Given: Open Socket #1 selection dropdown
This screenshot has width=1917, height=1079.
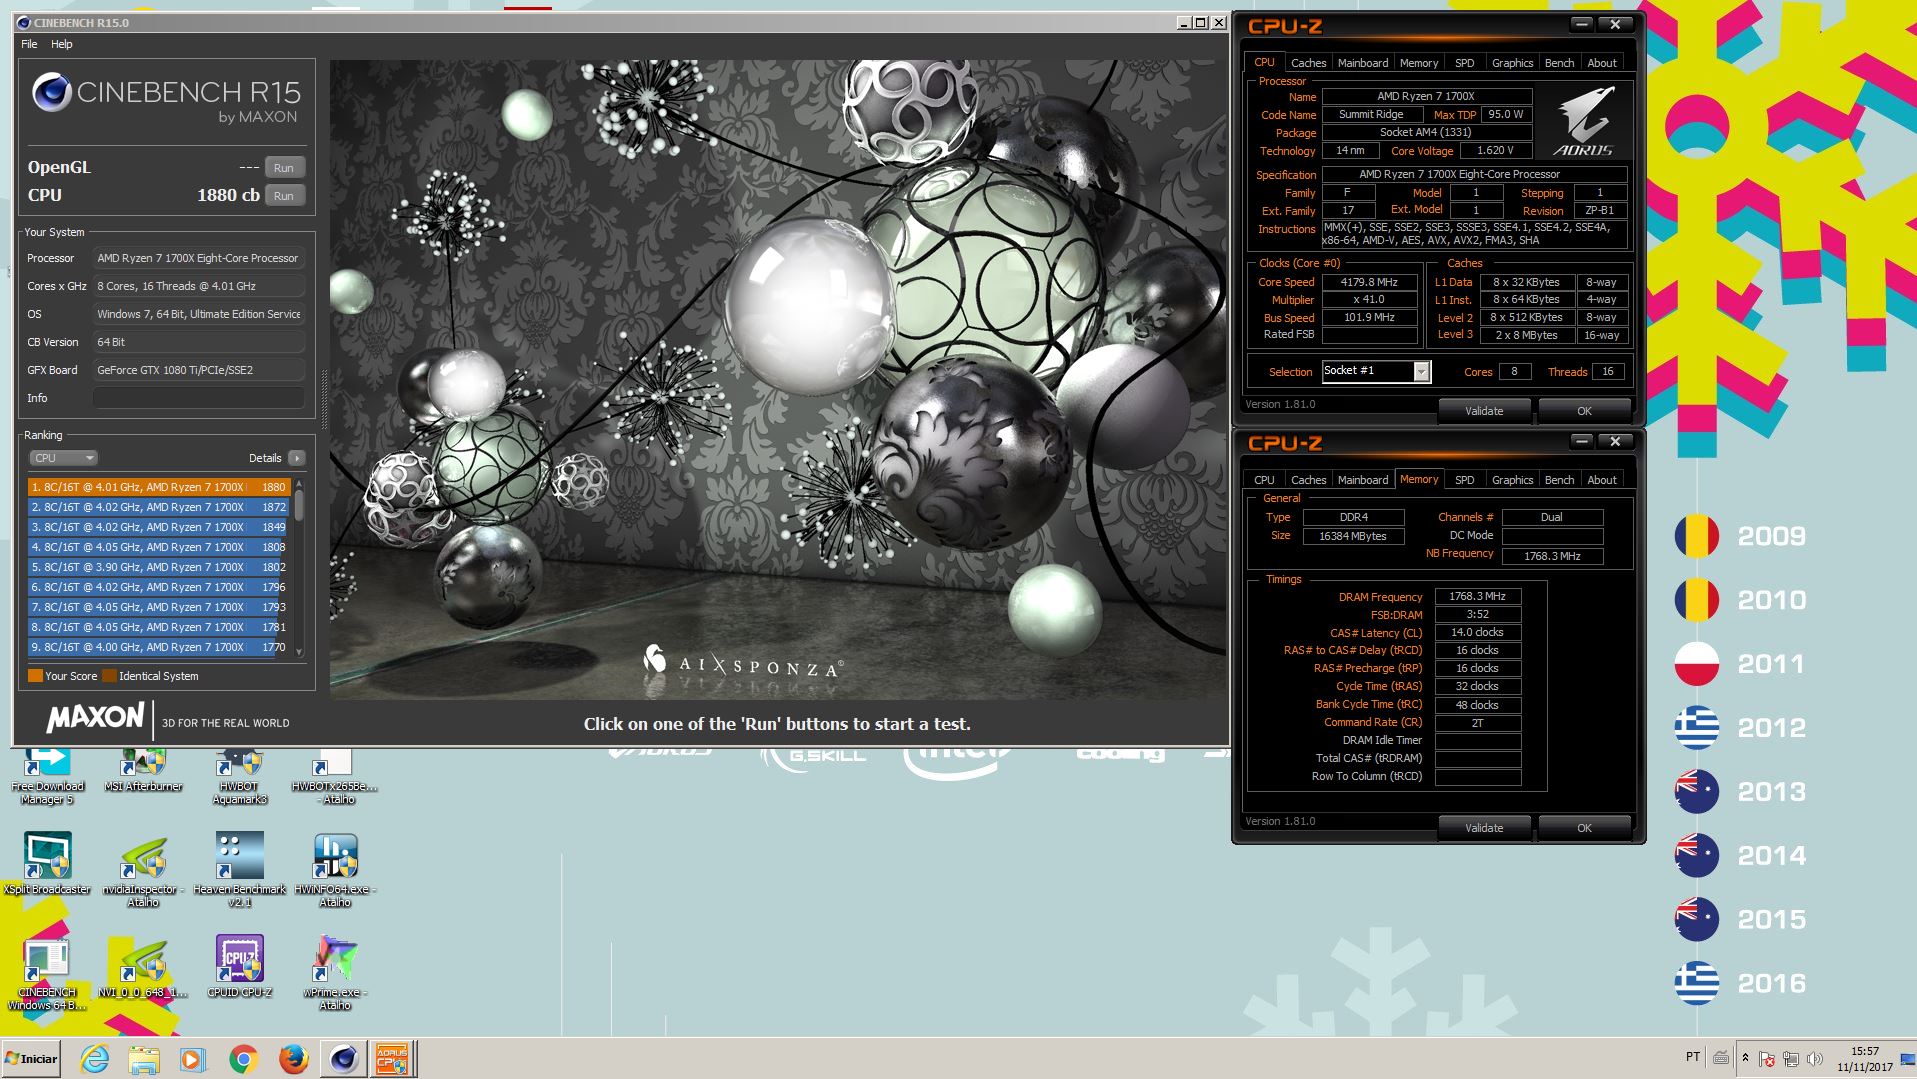Looking at the screenshot, I should pos(1376,371).
